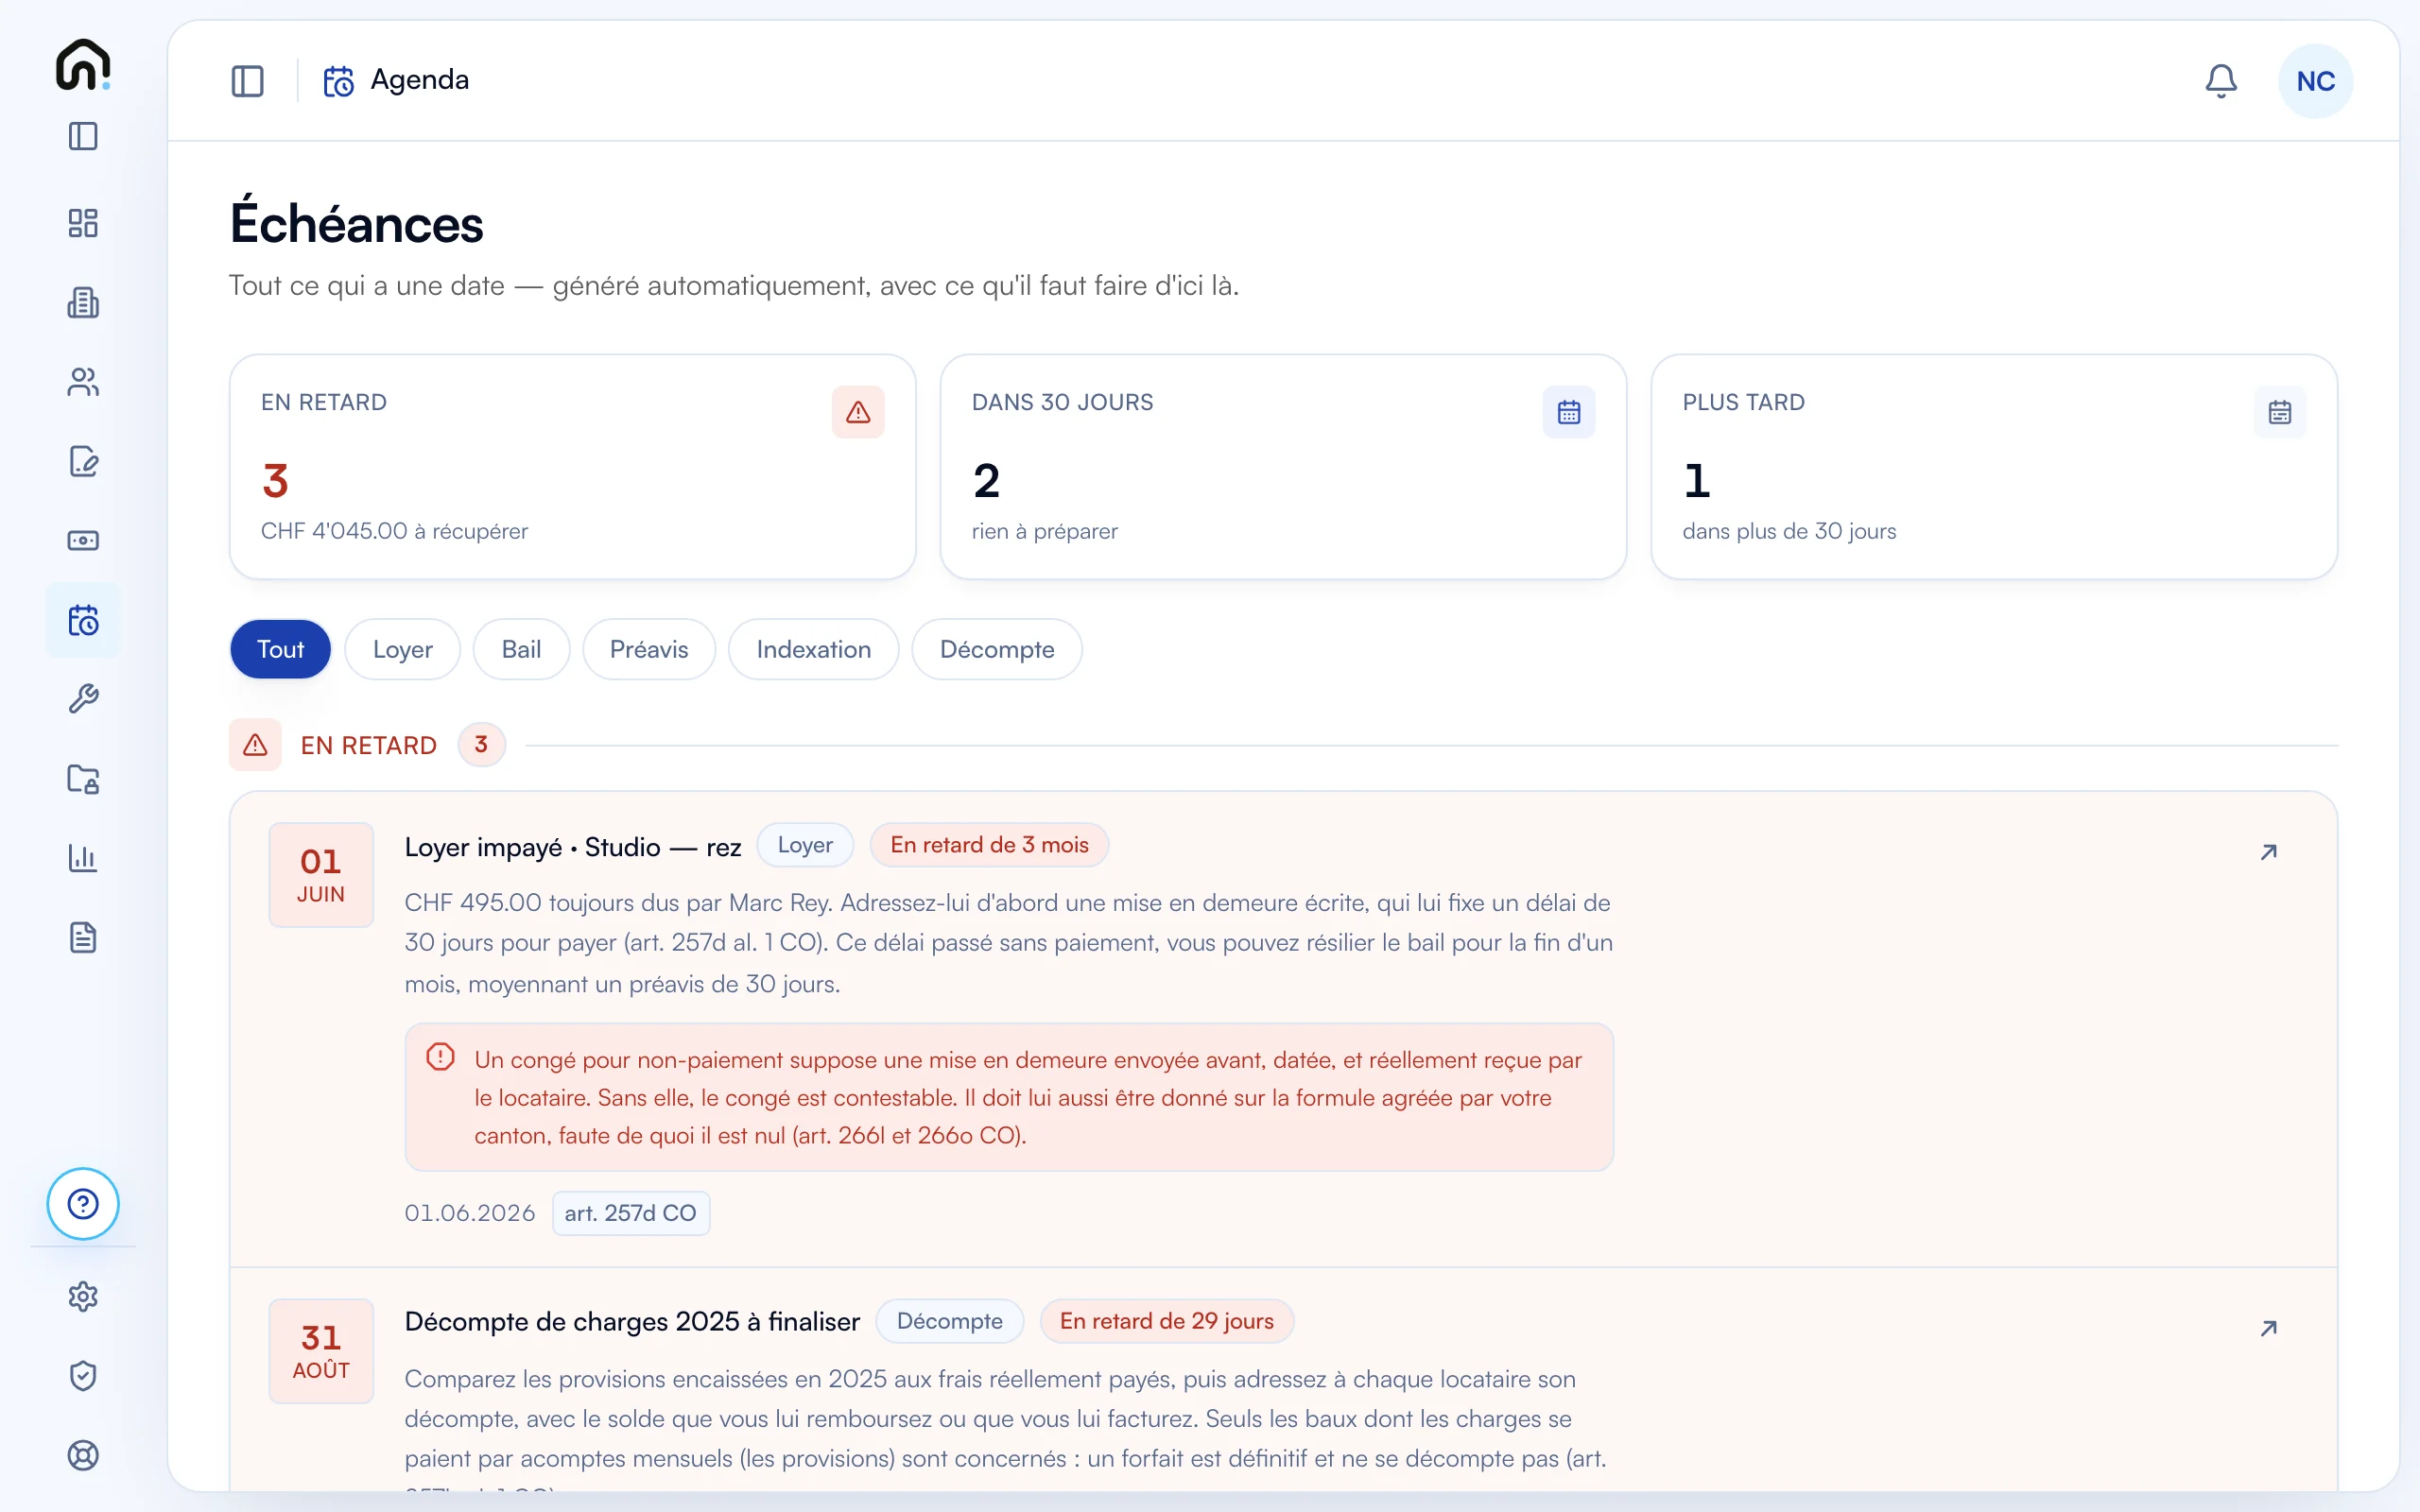Open Décompte de charges item arrow
This screenshot has width=2420, height=1512.
point(2268,1328)
